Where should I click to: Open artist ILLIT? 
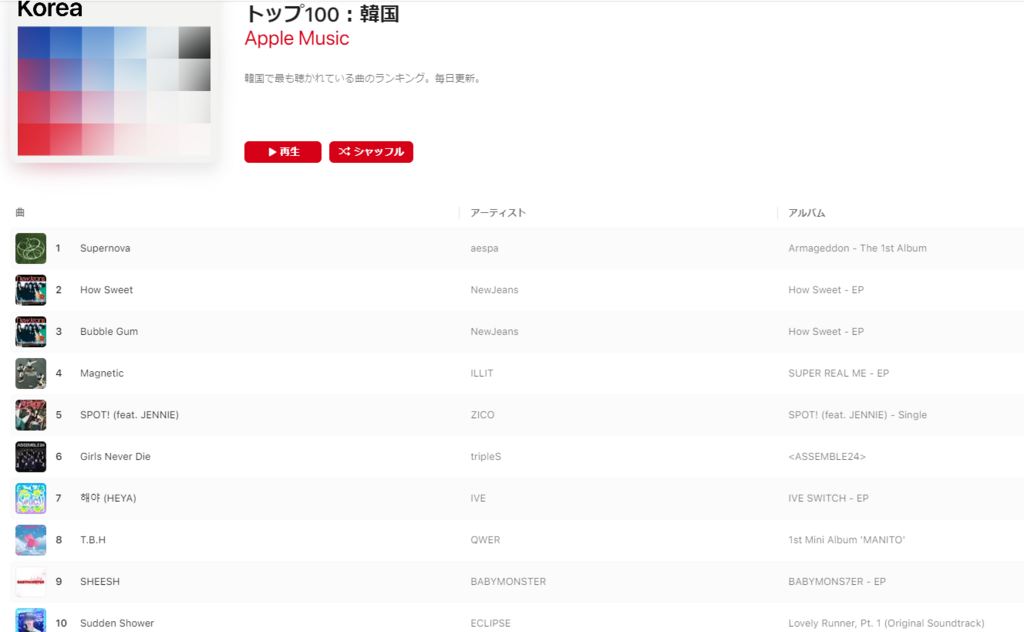click(x=482, y=373)
